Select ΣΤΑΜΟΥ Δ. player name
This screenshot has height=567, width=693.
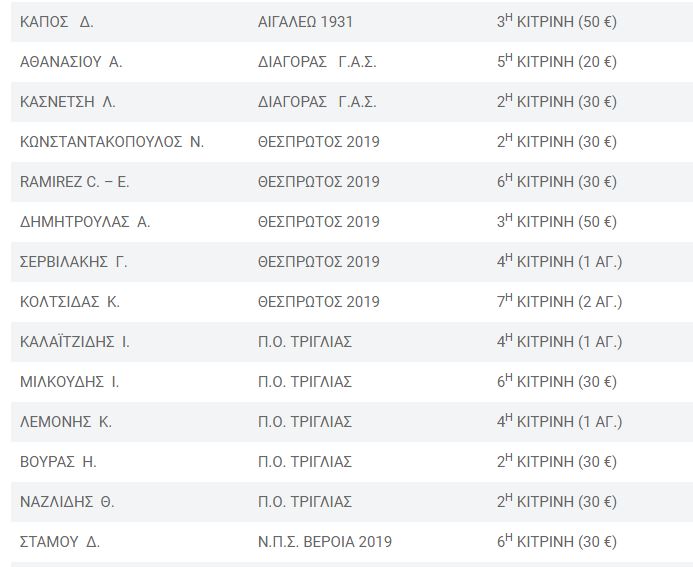coord(60,542)
